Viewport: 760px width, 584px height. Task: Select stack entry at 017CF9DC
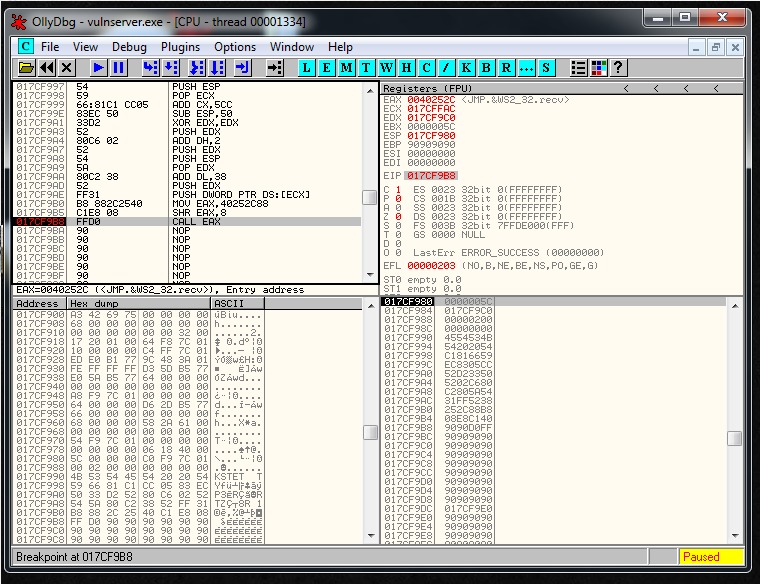click(x=553, y=508)
